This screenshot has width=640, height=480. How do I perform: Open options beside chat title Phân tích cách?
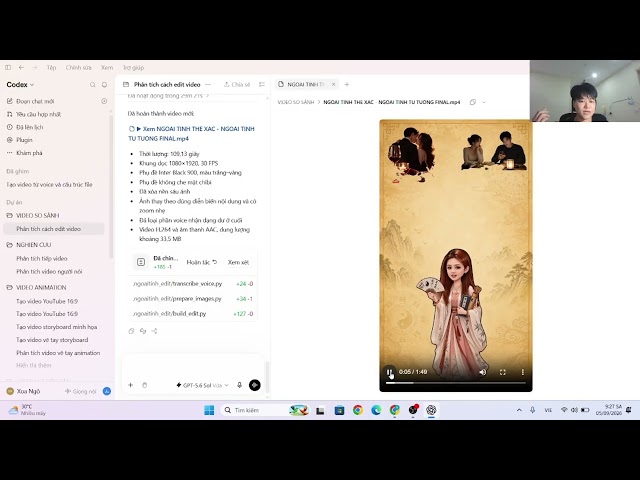point(208,84)
